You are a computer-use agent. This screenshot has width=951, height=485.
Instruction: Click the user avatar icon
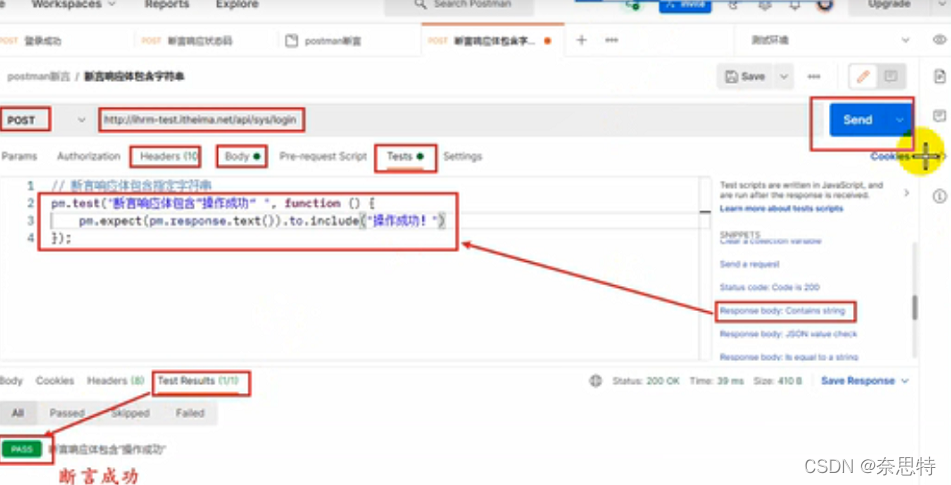point(824,5)
